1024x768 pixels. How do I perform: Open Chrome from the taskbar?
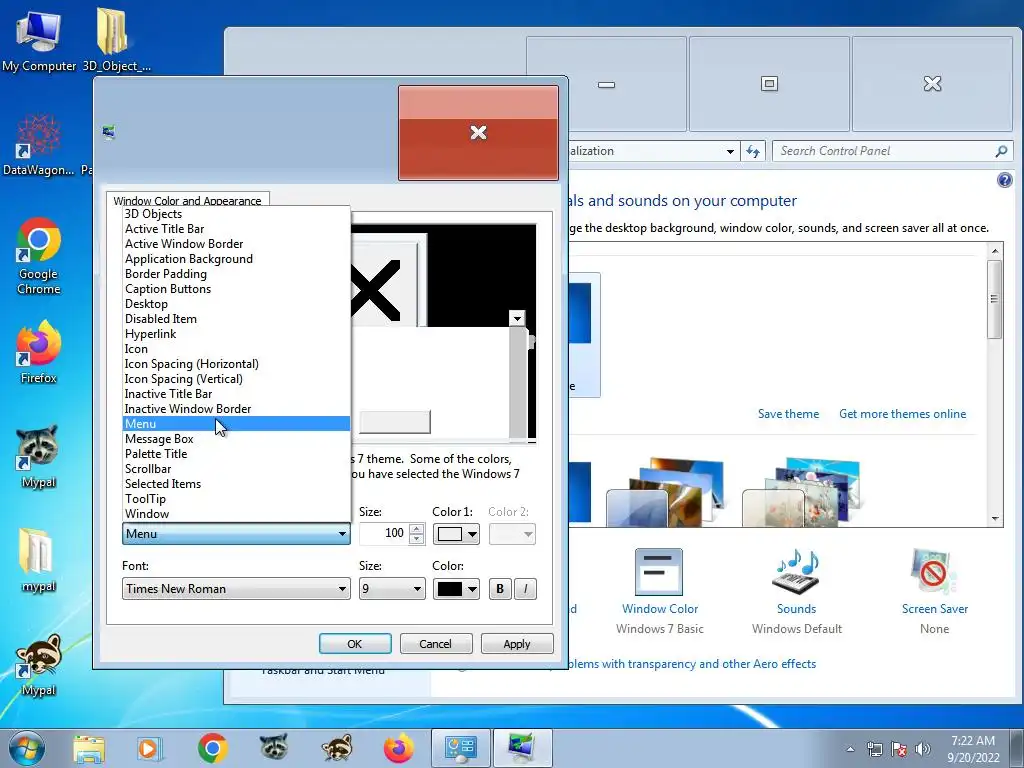point(212,748)
